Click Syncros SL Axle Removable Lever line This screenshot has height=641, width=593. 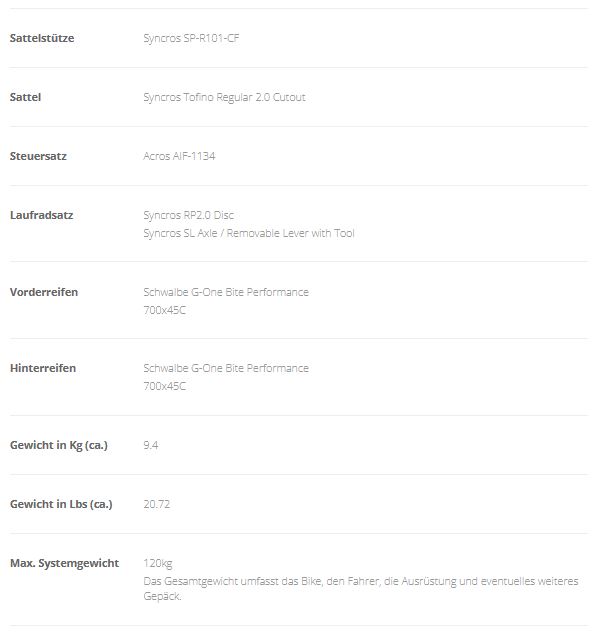(248, 233)
